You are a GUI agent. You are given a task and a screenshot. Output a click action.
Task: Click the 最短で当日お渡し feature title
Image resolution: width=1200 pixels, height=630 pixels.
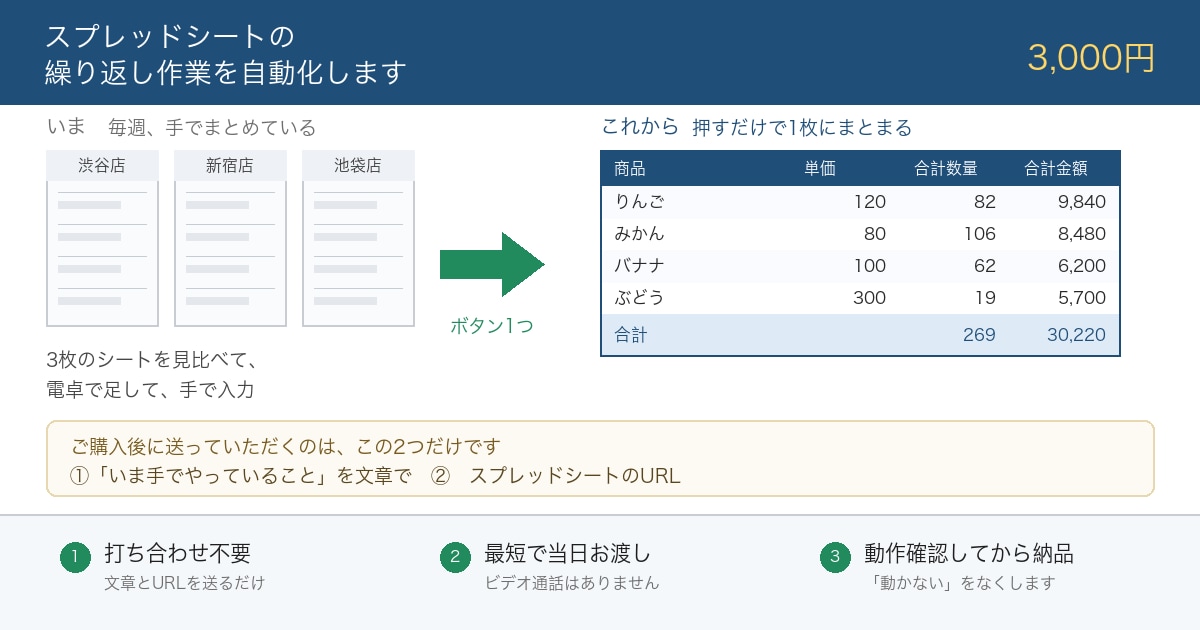coord(567,553)
